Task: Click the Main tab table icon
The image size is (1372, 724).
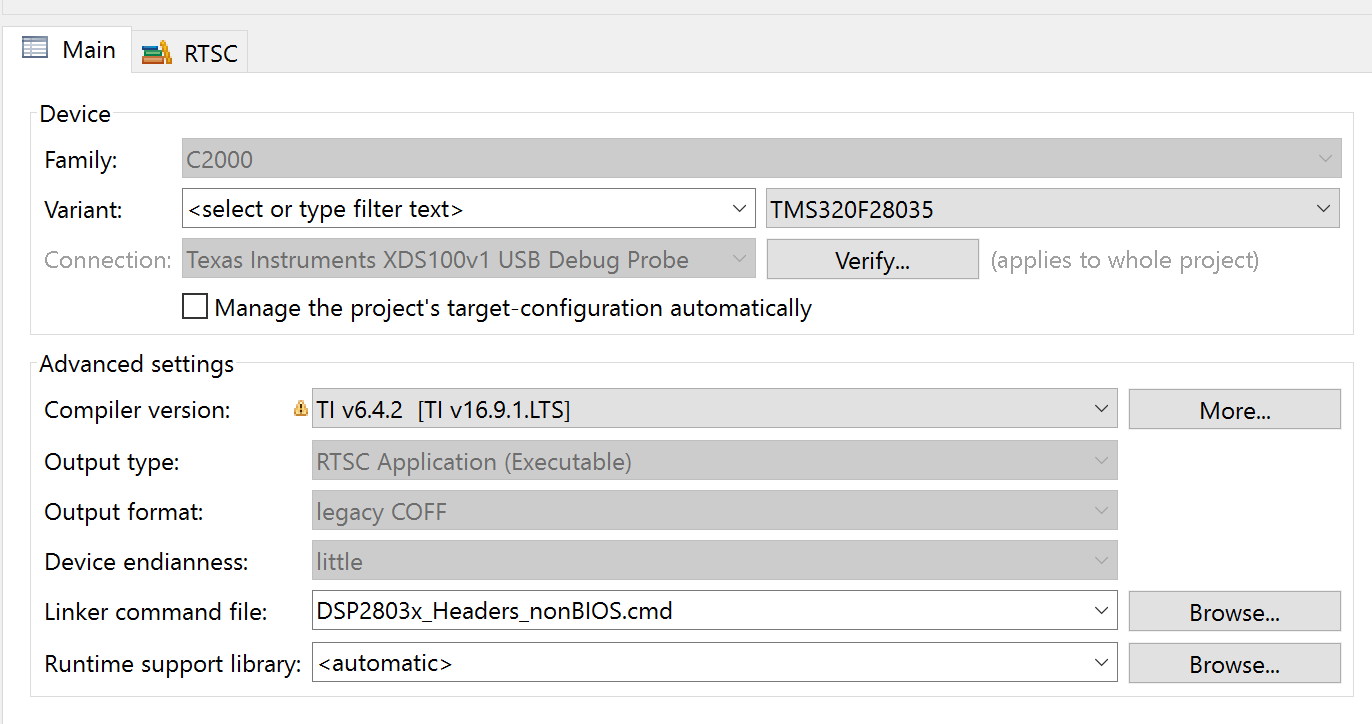Action: (35, 48)
